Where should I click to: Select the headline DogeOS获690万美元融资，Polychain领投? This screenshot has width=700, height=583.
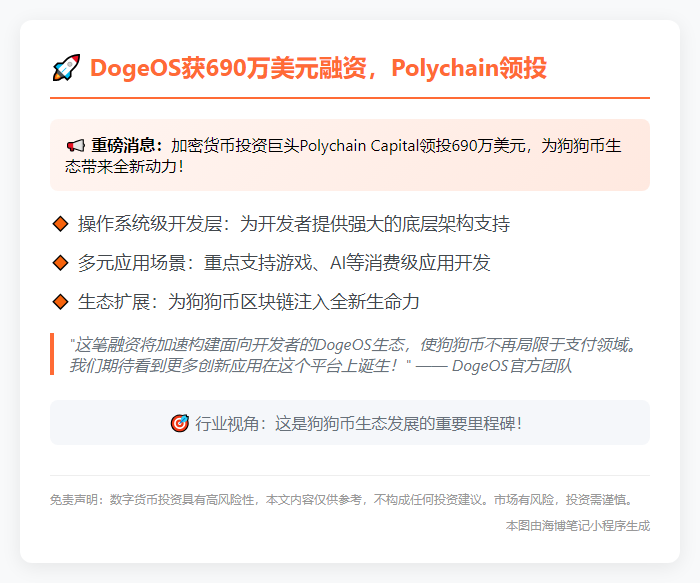pyautogui.click(x=318, y=68)
